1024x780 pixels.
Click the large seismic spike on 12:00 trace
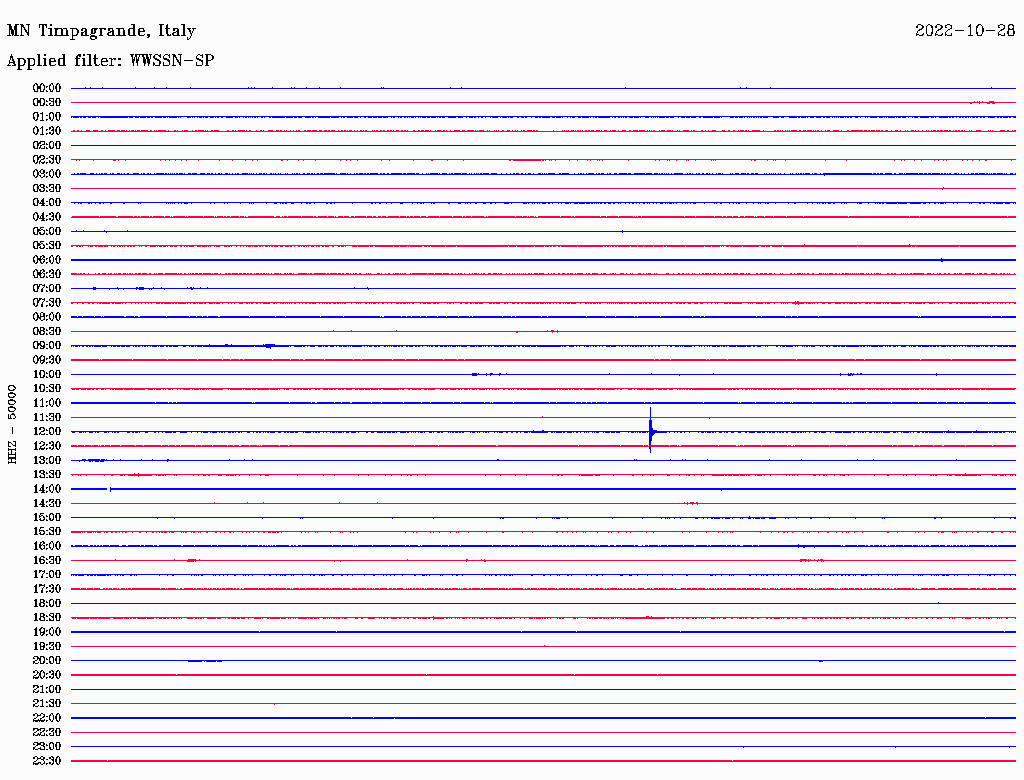pos(650,431)
